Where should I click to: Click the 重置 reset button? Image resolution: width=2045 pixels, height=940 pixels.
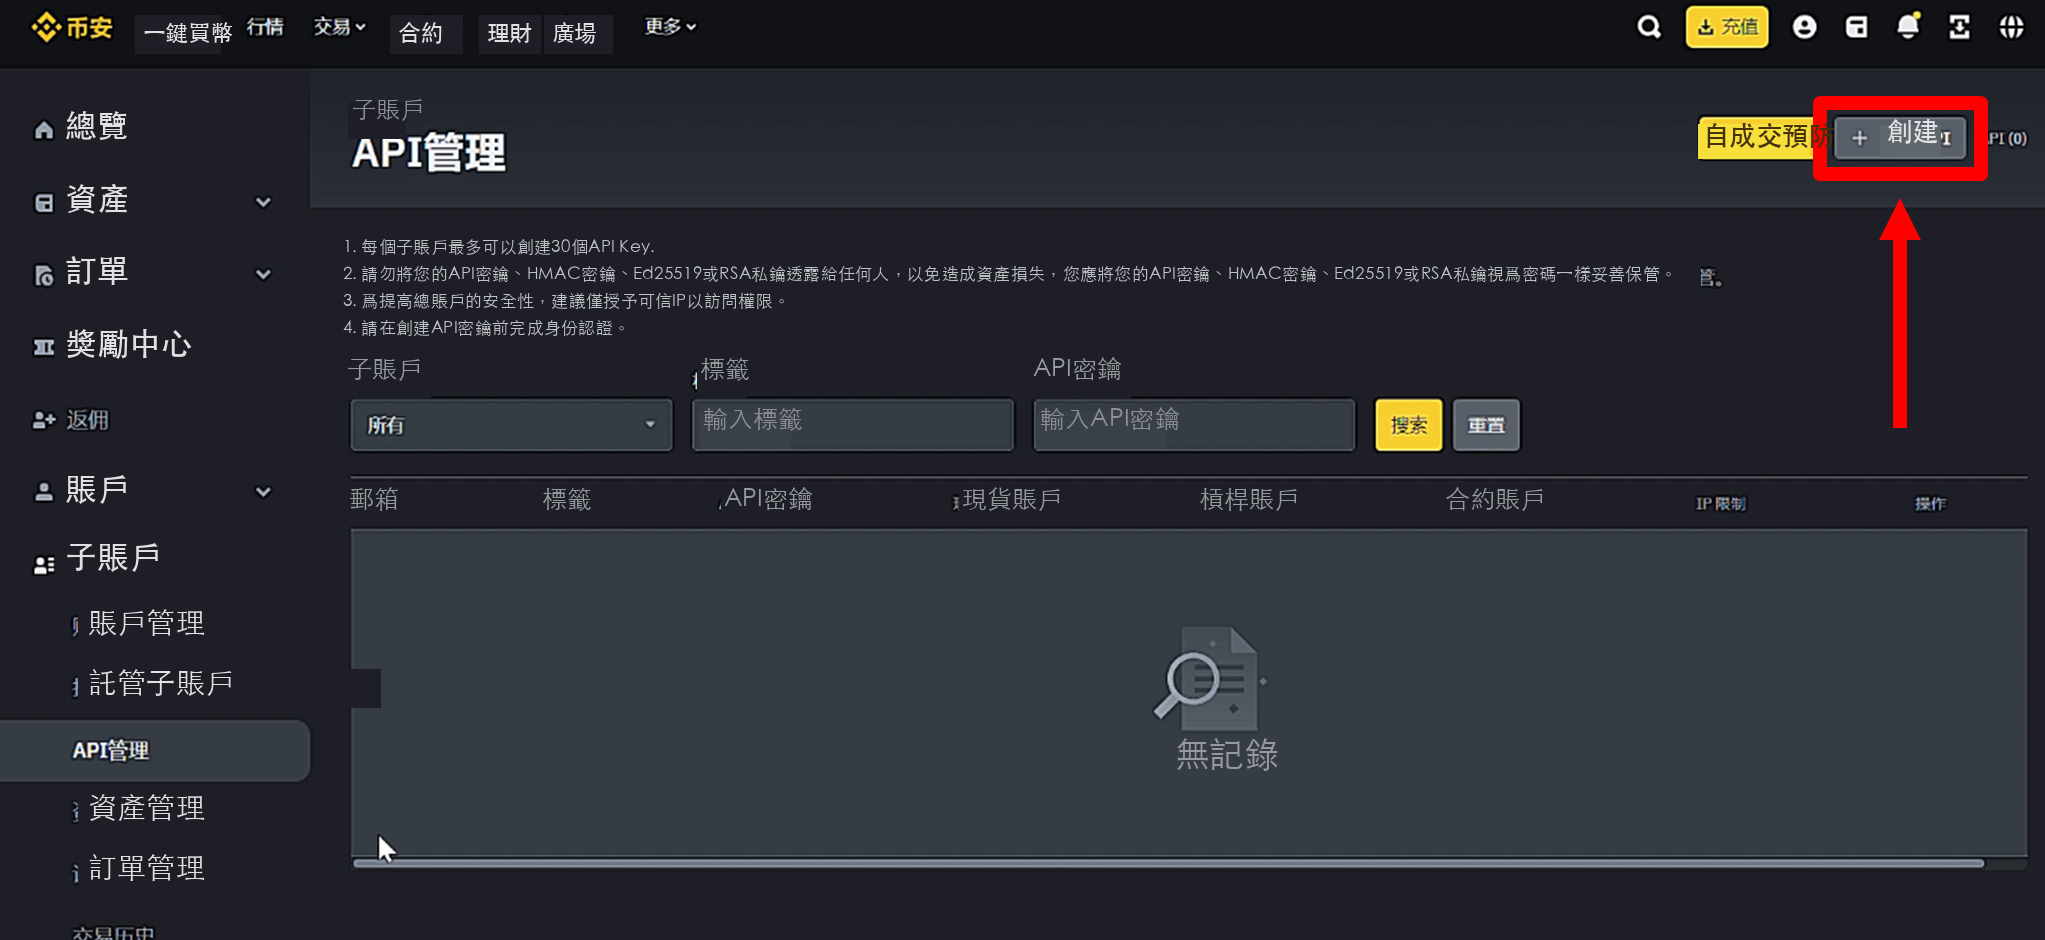click(1486, 425)
